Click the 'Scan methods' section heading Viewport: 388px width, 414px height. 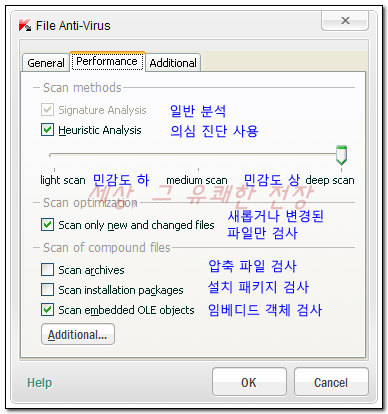(82, 88)
